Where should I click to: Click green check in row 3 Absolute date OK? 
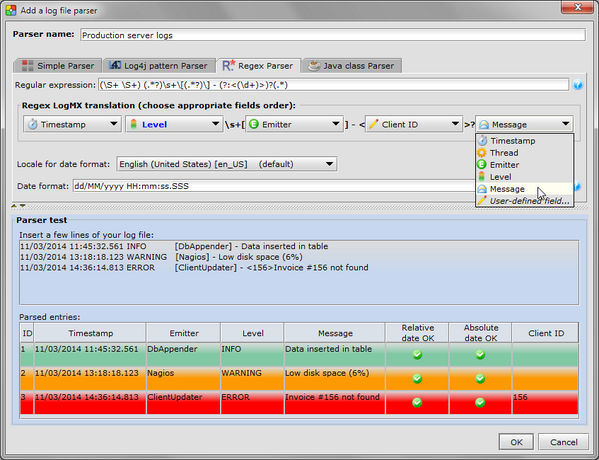pyautogui.click(x=480, y=402)
